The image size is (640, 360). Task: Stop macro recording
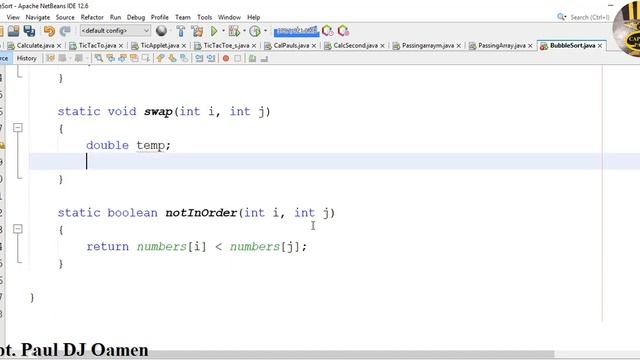(x=238, y=58)
